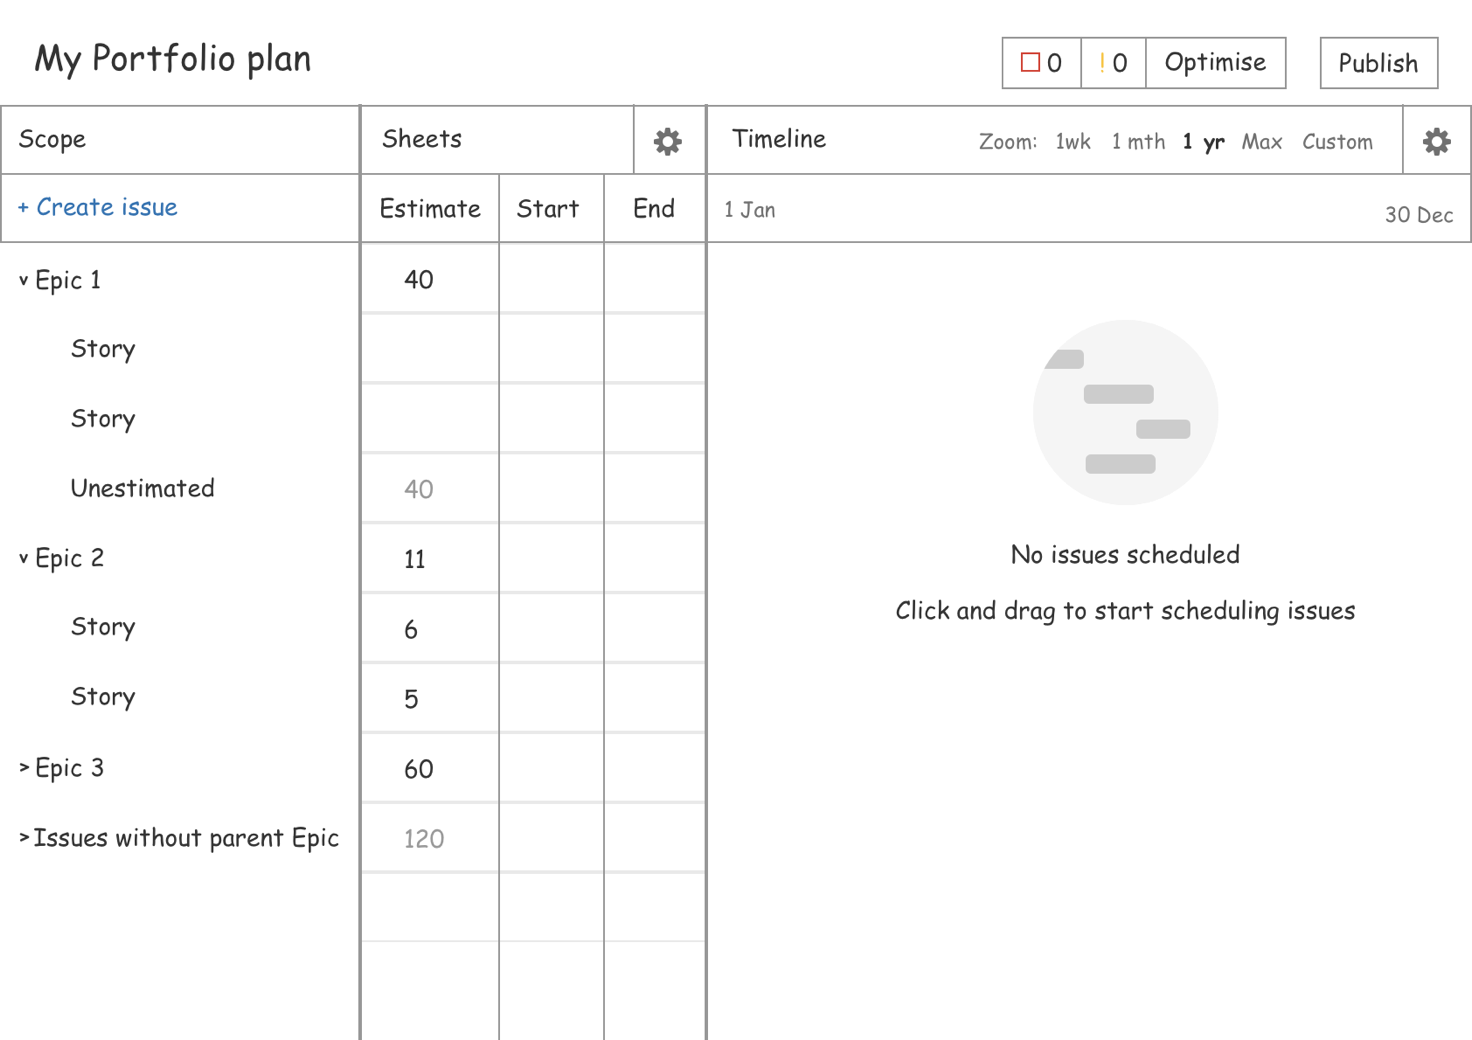Click the red error count indicator
Image resolution: width=1472 pixels, height=1040 pixels.
(x=1040, y=62)
